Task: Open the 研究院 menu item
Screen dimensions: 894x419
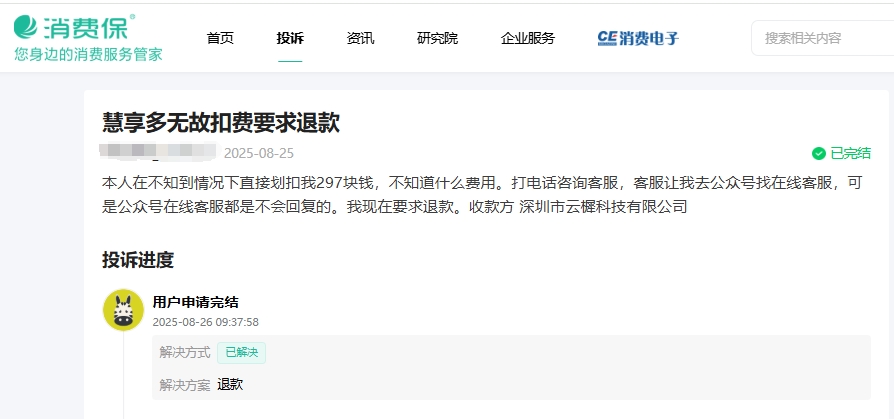Action: coord(437,38)
